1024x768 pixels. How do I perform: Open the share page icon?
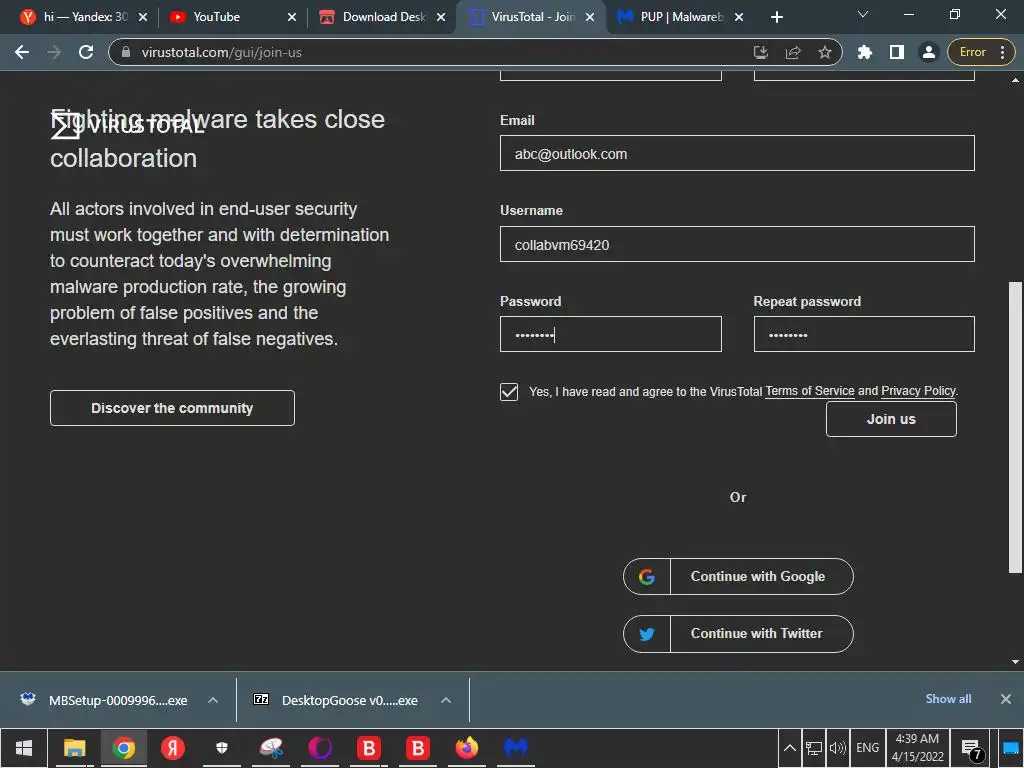click(x=793, y=52)
